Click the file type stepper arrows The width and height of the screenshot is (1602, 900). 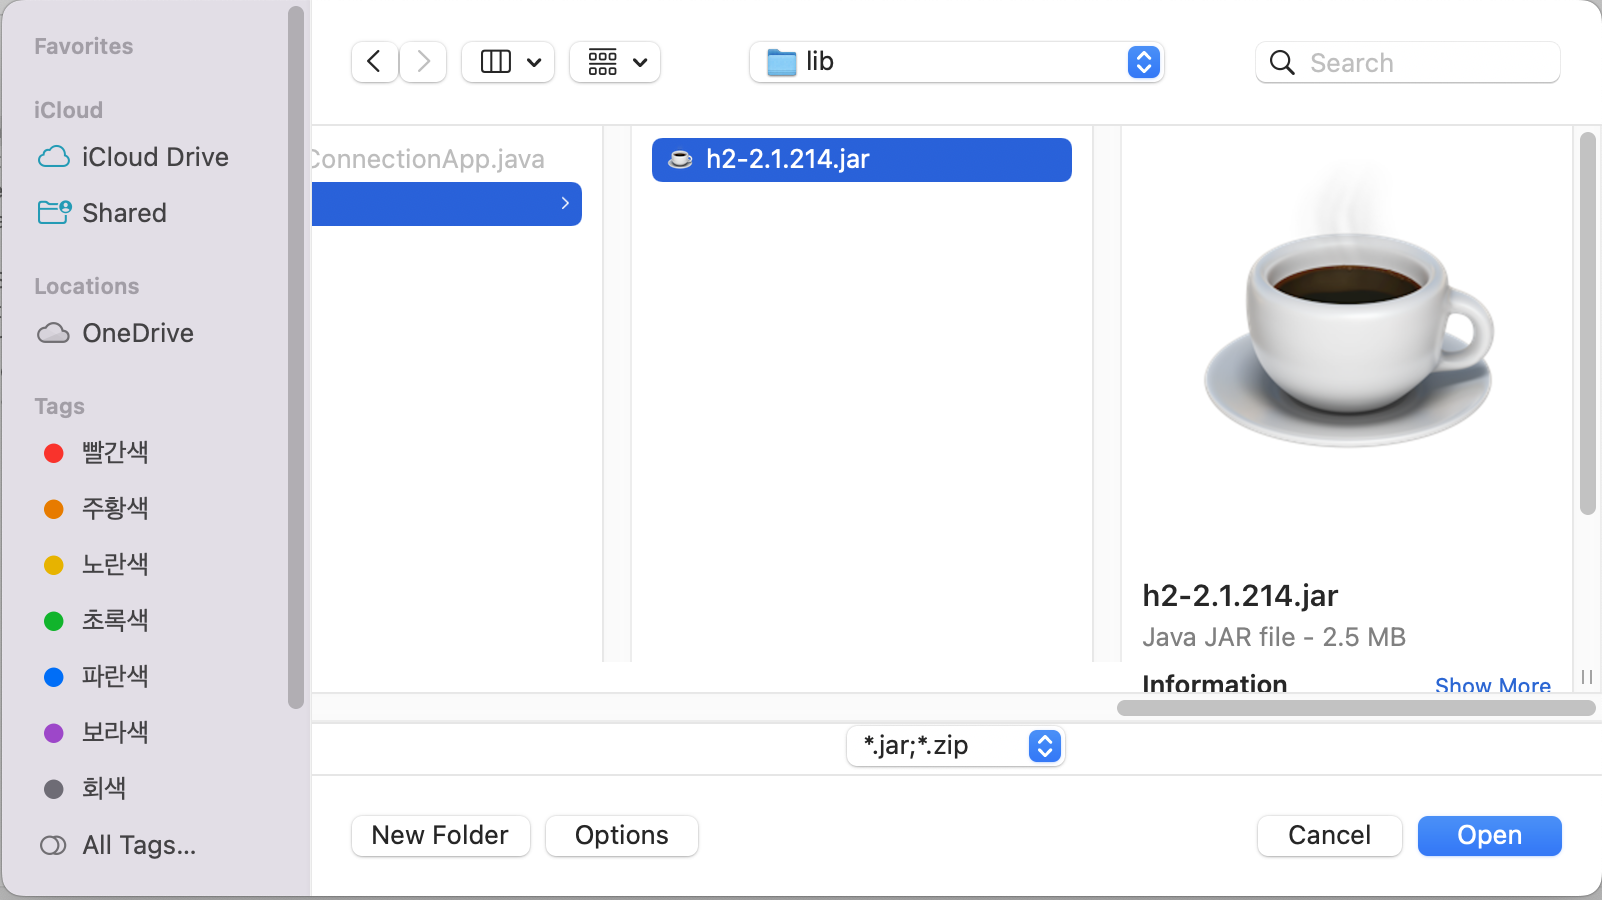1045,746
